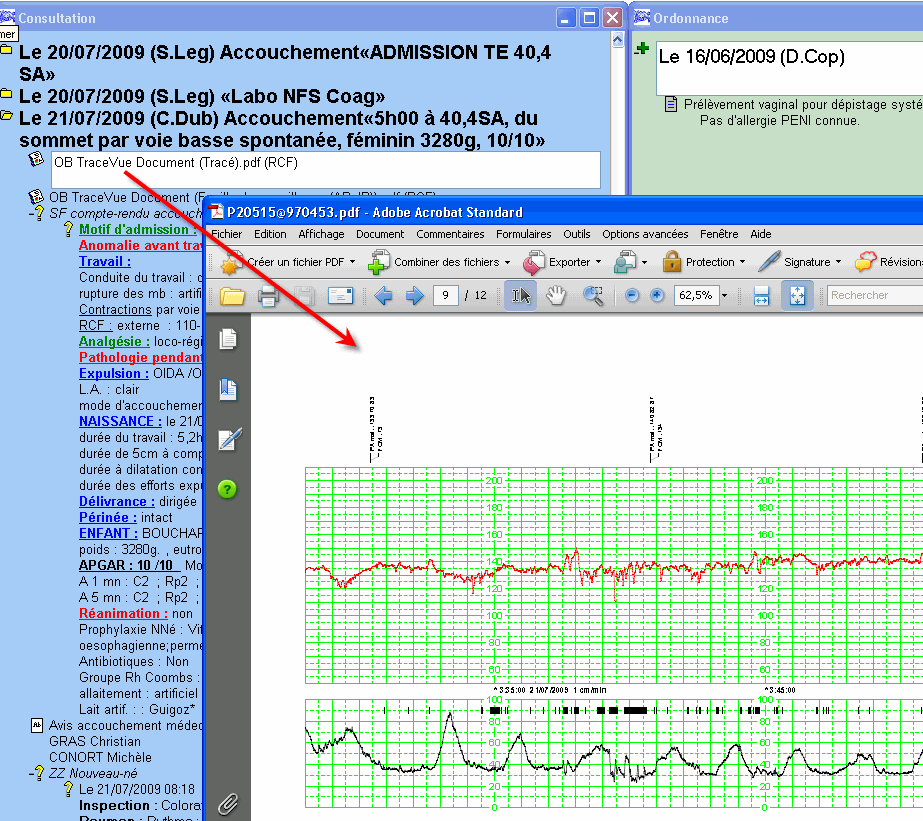This screenshot has width=923, height=821.
Task: Open the Attachments paperclip panel
Action: pyautogui.click(x=228, y=804)
